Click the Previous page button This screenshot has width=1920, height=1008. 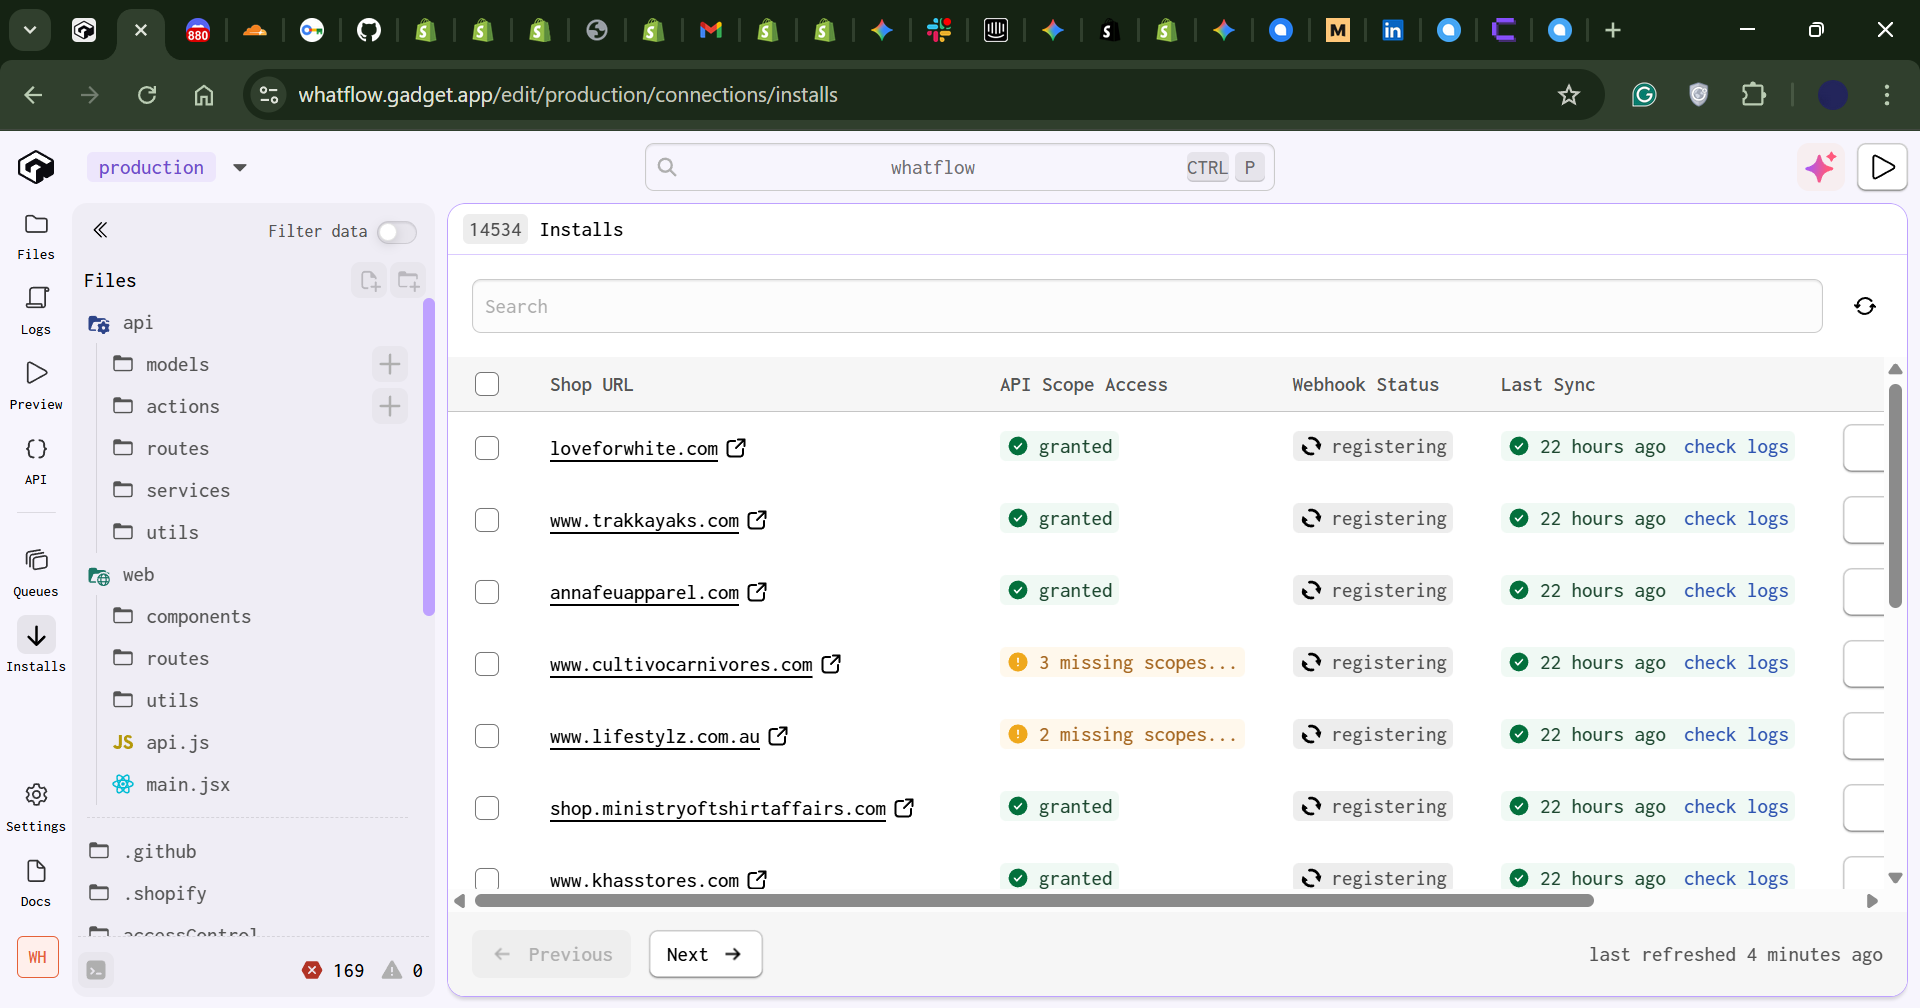click(x=552, y=954)
